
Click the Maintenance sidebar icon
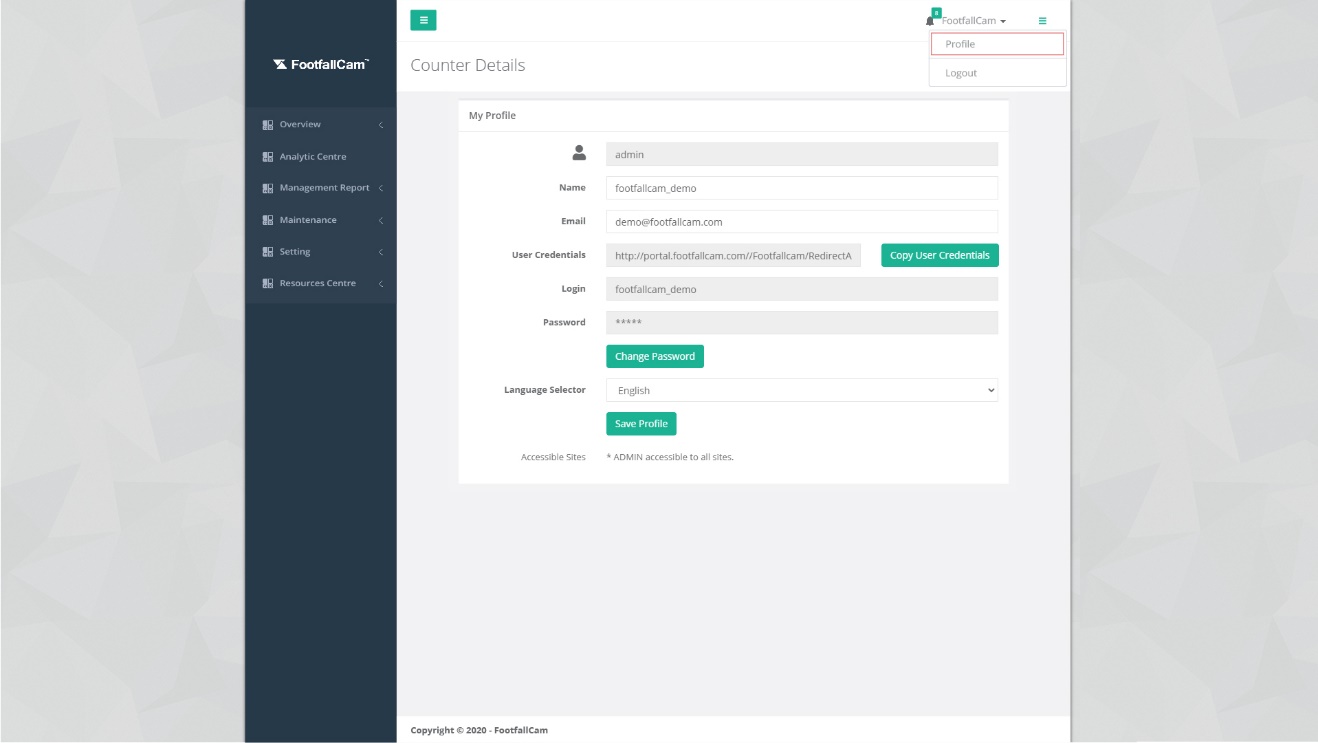tap(267, 220)
